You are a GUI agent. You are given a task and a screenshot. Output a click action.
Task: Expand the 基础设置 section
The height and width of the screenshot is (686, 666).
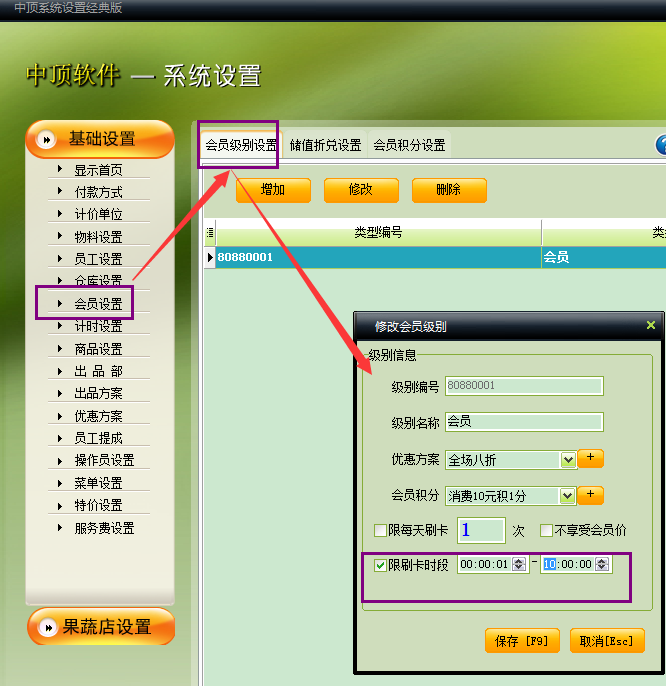tap(100, 139)
